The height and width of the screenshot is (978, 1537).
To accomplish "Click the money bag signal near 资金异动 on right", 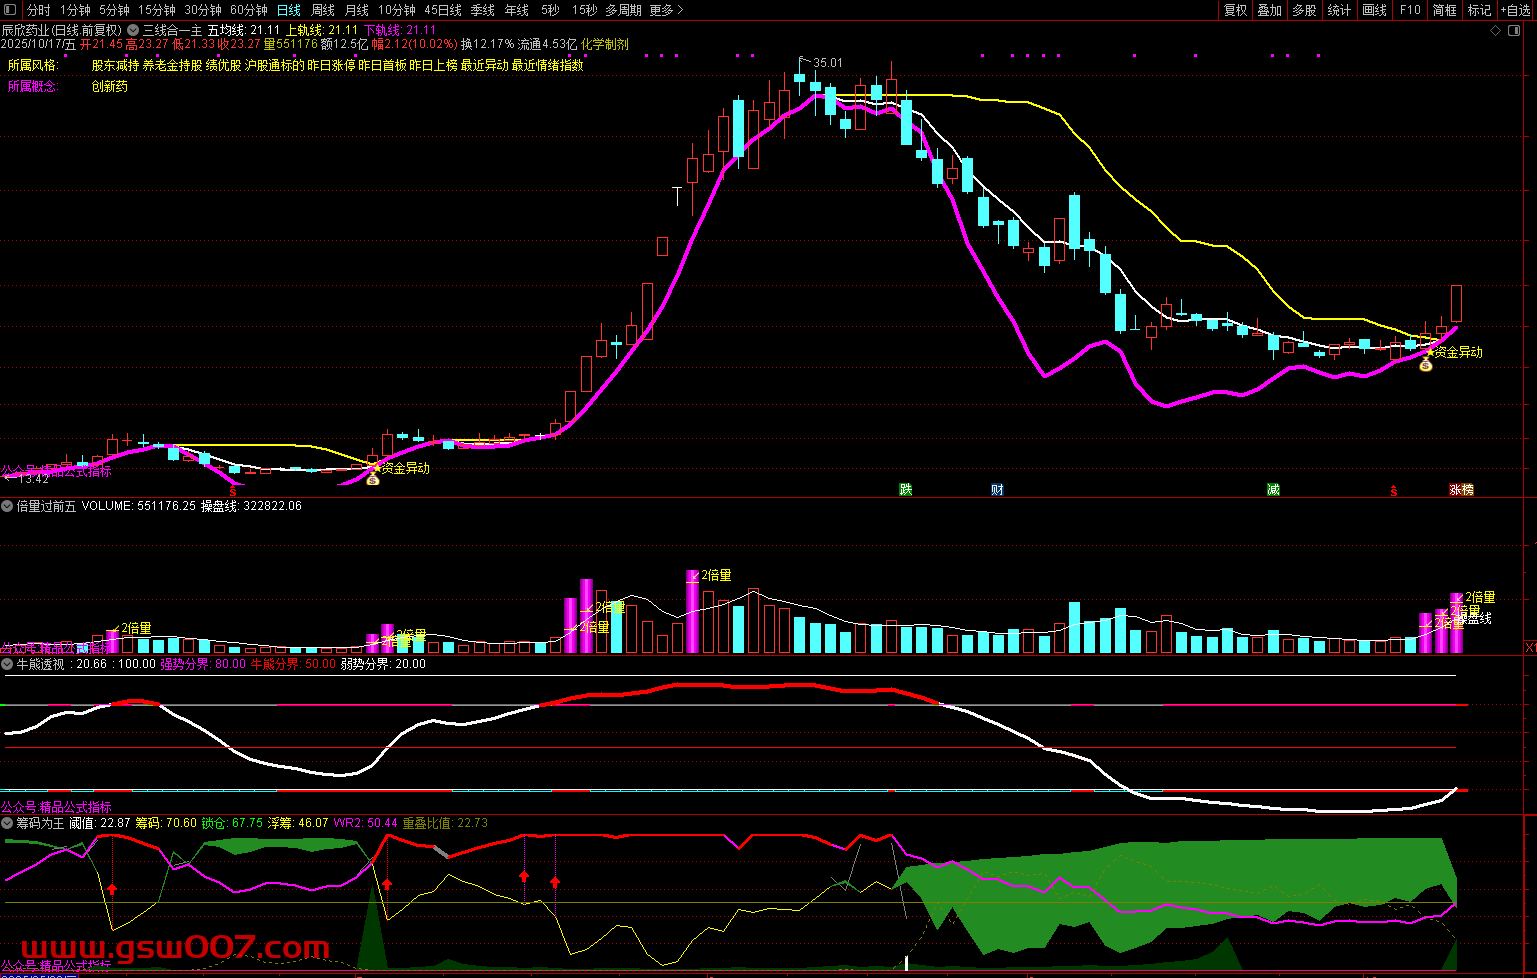I will [x=1426, y=365].
